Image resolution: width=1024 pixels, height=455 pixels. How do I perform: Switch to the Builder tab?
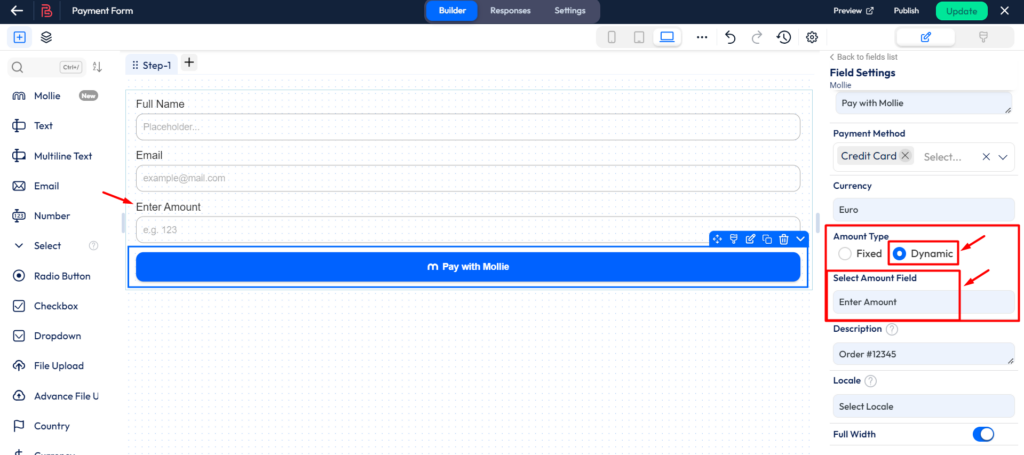(x=452, y=10)
